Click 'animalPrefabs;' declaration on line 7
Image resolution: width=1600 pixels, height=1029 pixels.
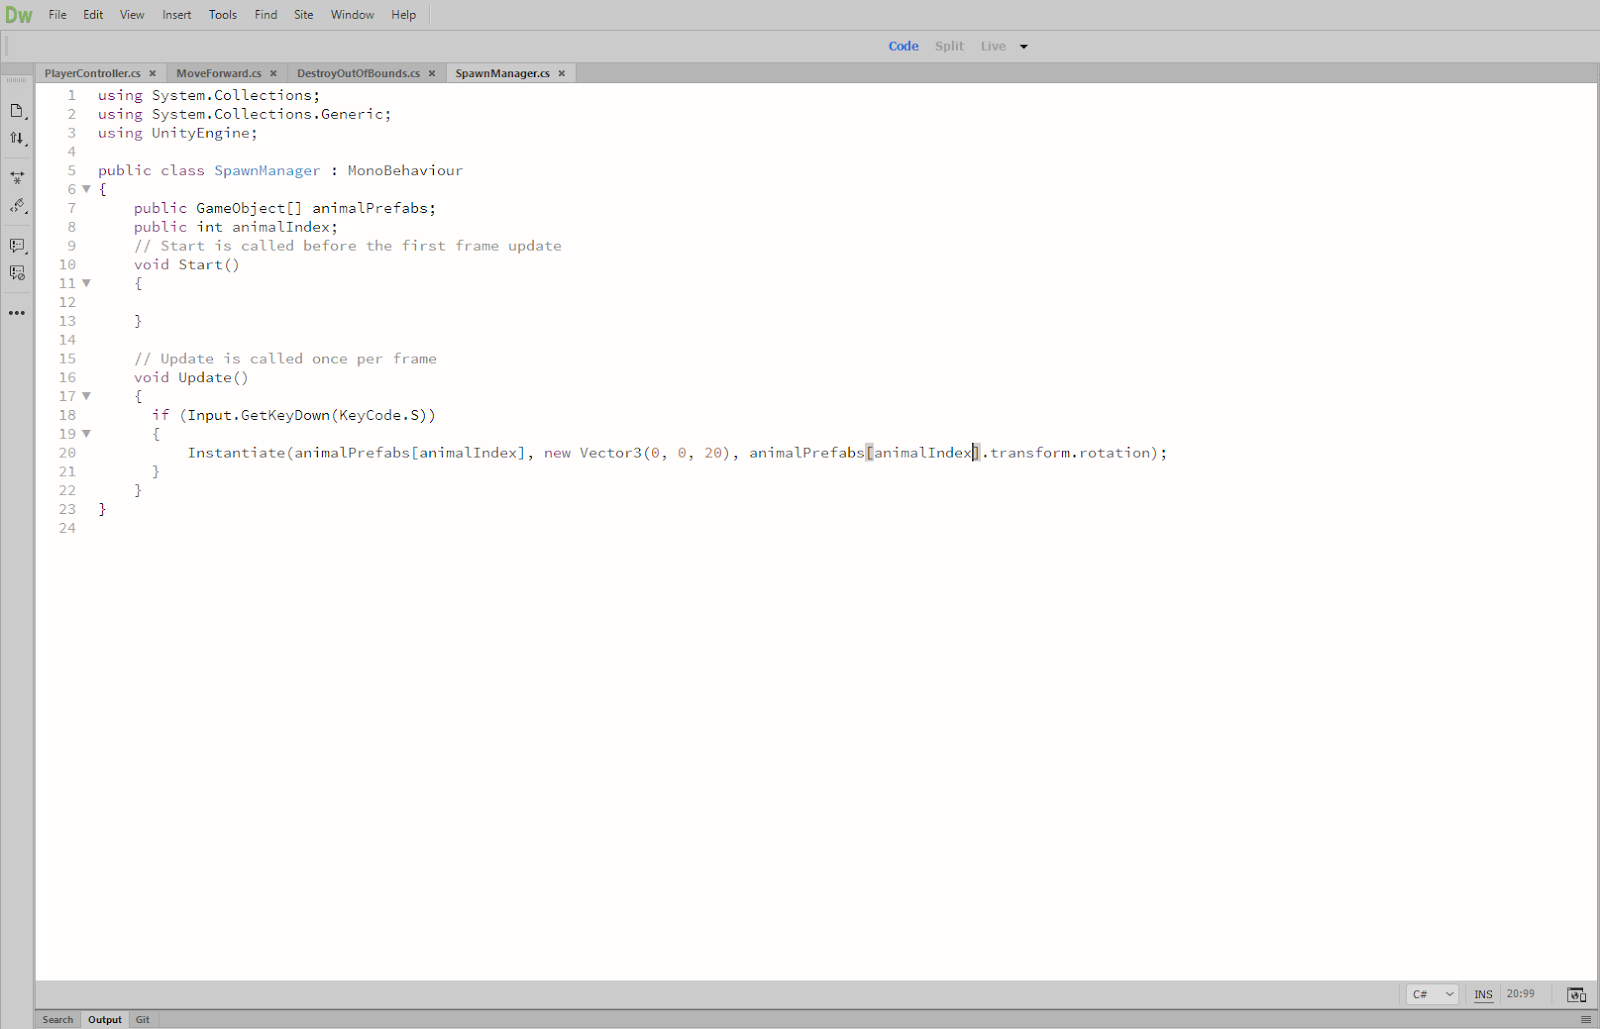pyautogui.click(x=374, y=208)
